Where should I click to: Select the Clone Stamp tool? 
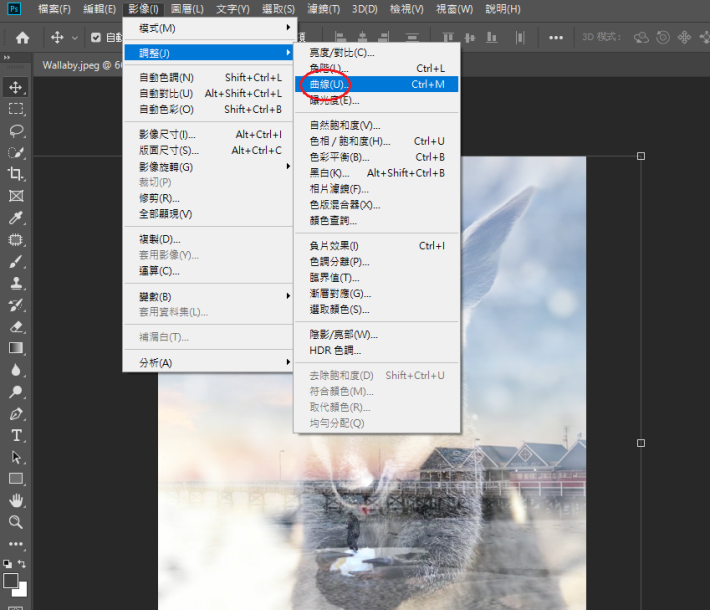[16, 283]
